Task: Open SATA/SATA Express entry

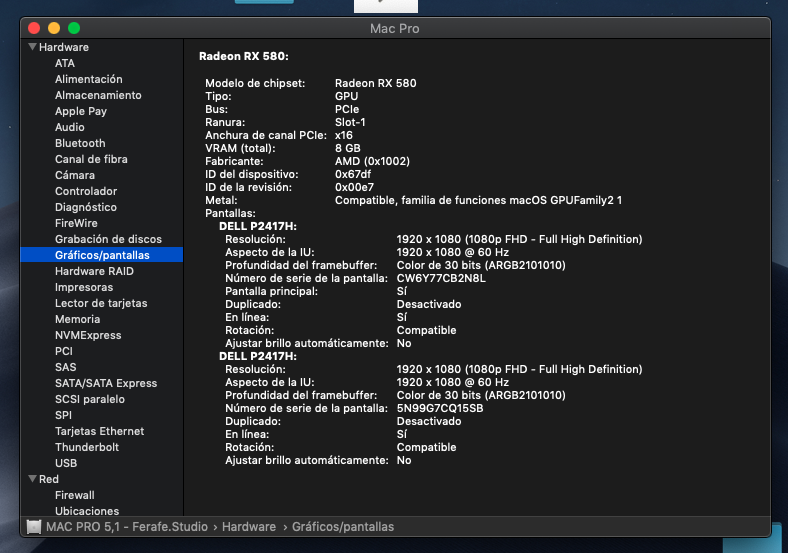Action: click(x=106, y=383)
